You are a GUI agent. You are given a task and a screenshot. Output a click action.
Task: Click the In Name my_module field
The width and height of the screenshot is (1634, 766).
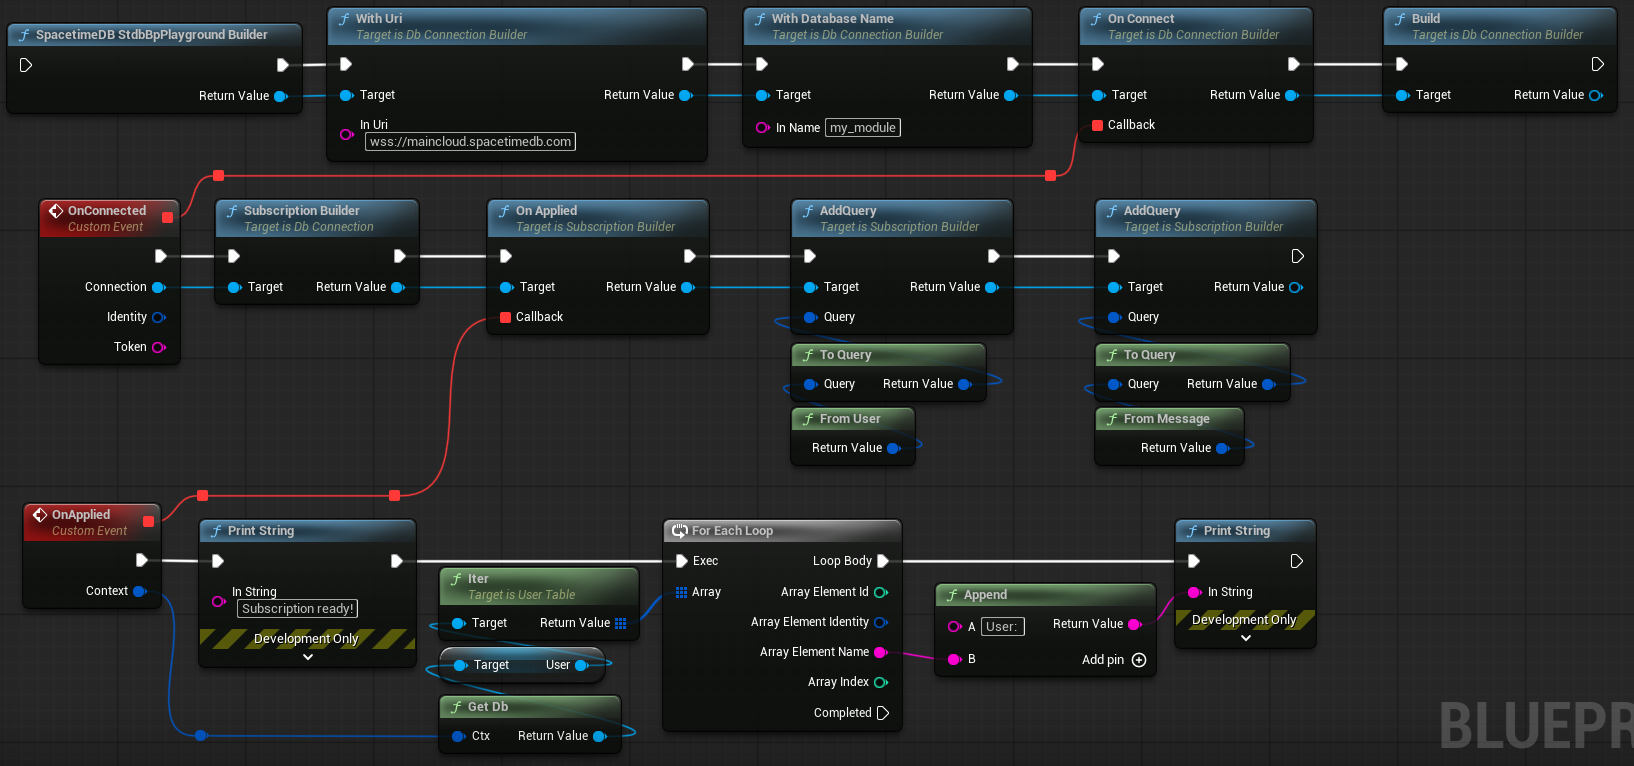click(863, 127)
